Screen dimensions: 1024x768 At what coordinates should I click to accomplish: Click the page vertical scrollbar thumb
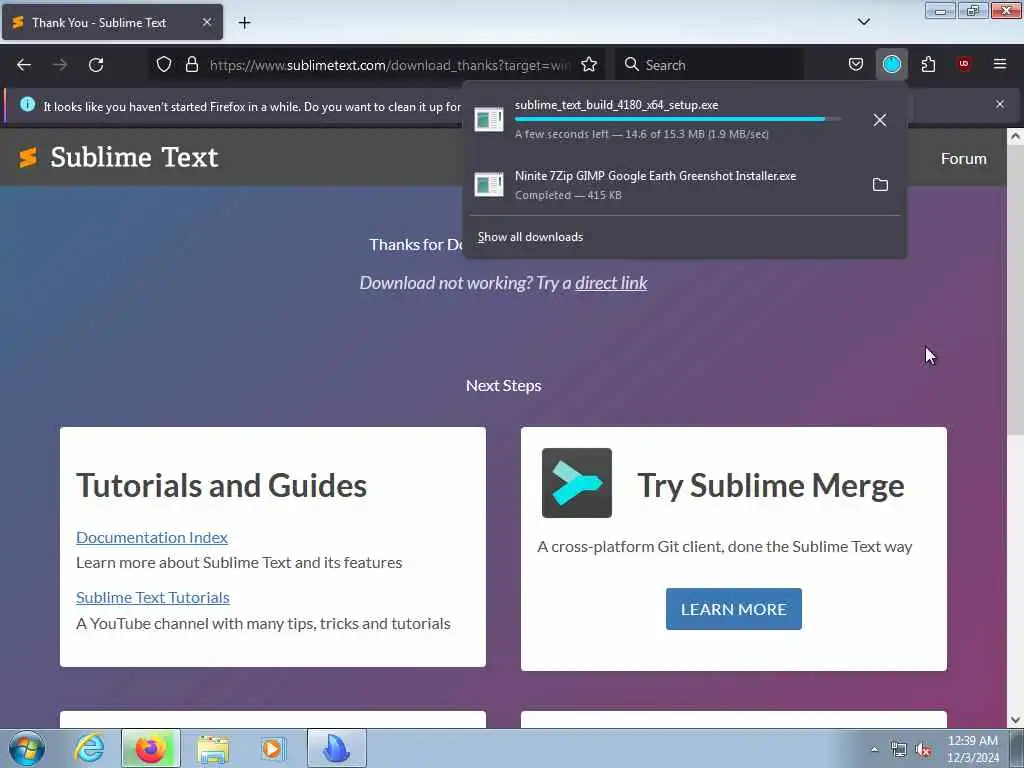1015,289
